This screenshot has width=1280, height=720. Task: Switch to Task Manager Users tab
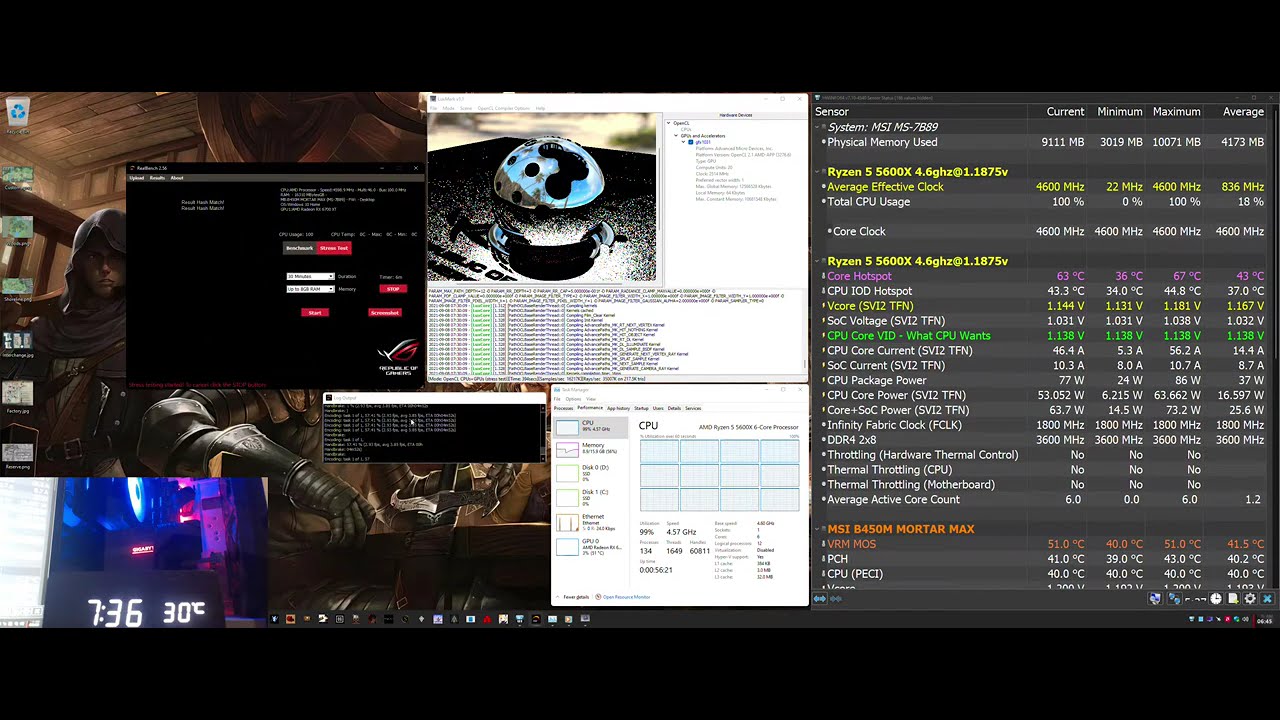658,408
